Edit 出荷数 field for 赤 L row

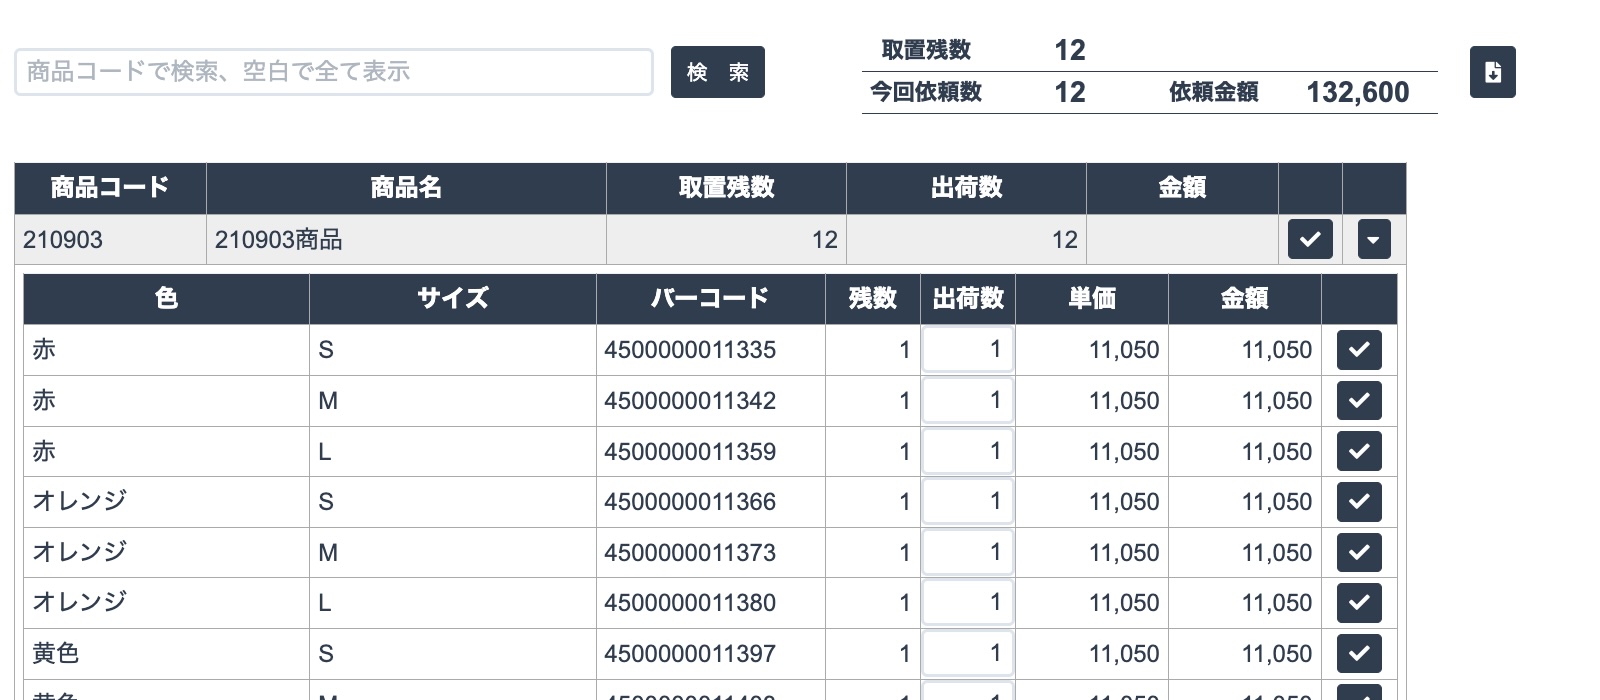click(968, 451)
